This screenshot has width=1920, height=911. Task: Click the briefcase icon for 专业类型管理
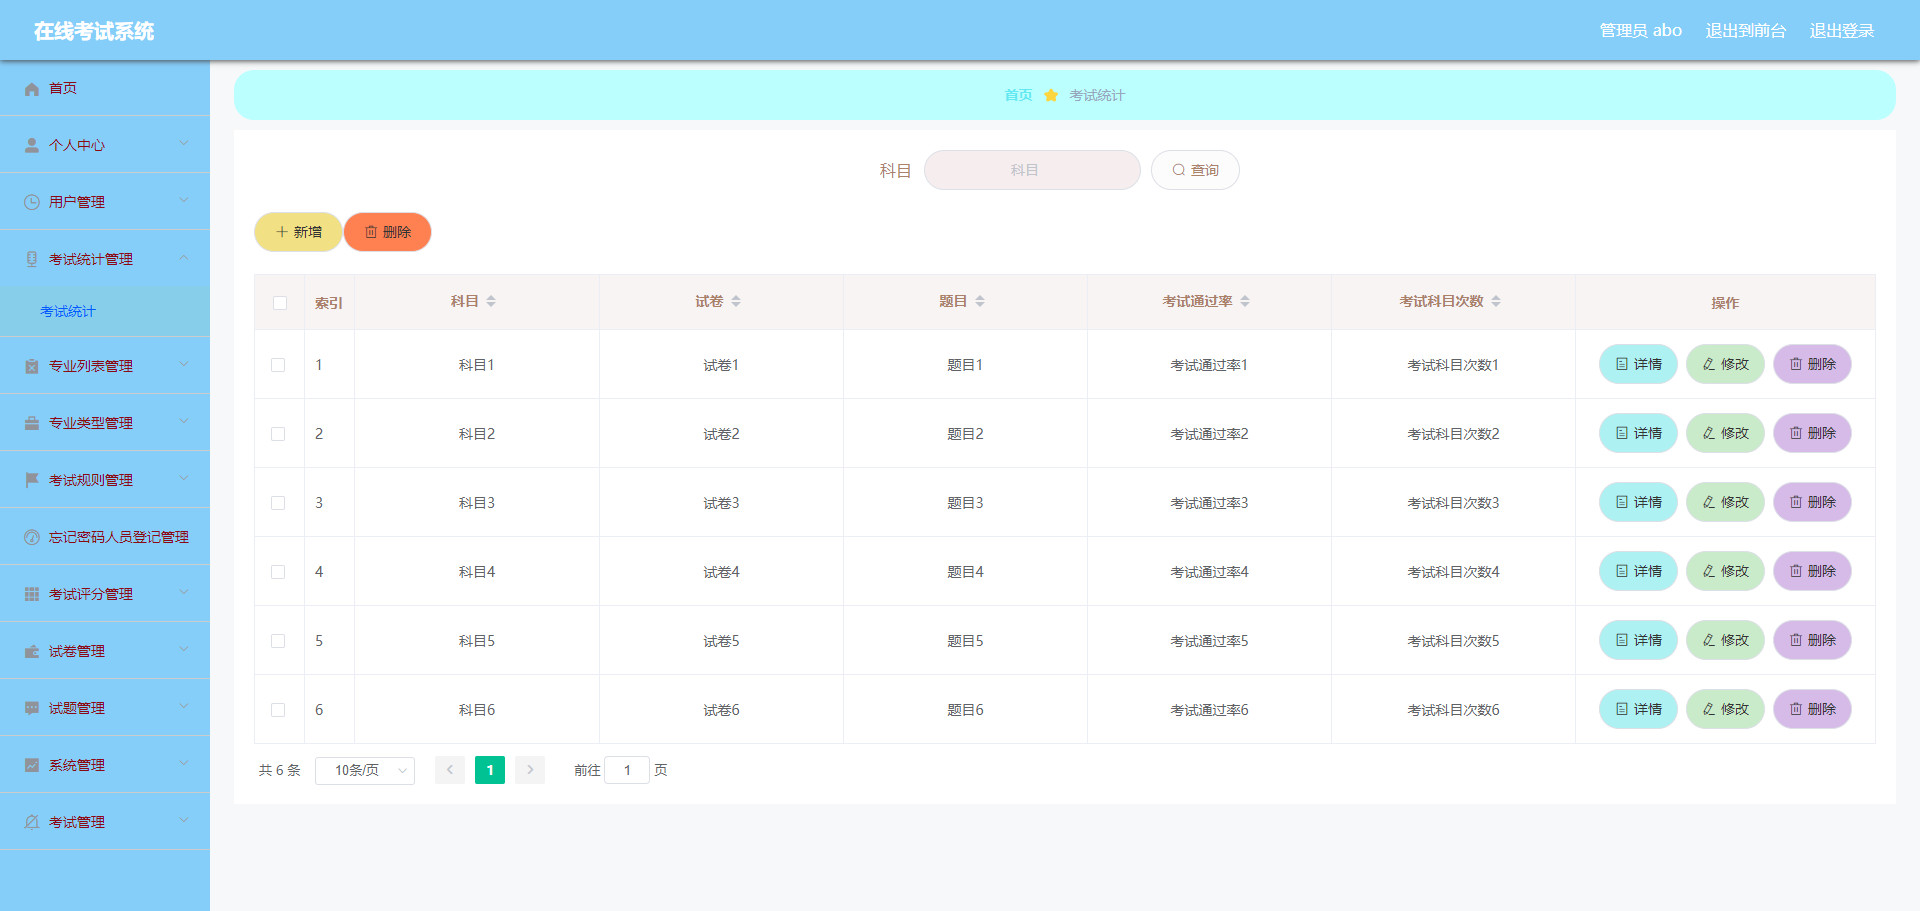(x=32, y=424)
